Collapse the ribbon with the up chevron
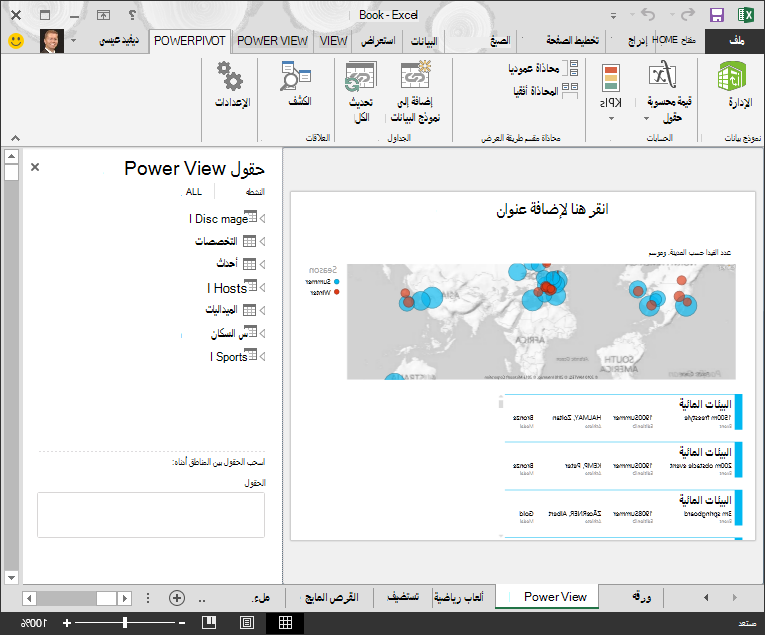The width and height of the screenshot is (765, 635). (x=16, y=138)
